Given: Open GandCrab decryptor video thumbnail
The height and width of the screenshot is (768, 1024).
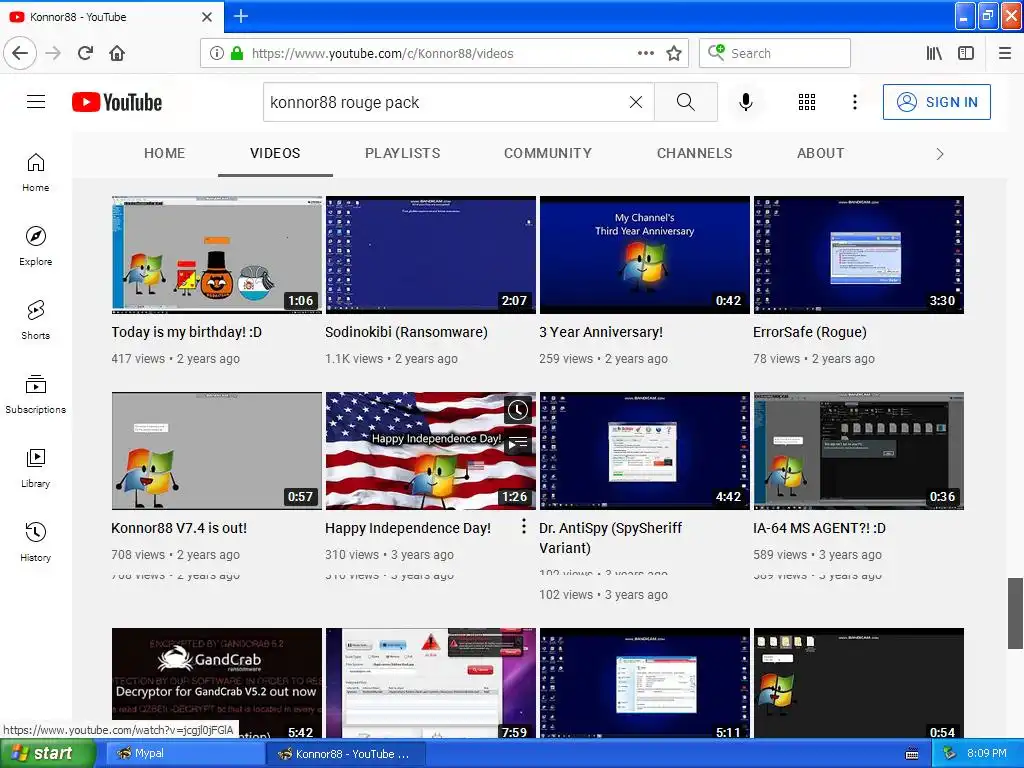Looking at the screenshot, I should (217, 683).
